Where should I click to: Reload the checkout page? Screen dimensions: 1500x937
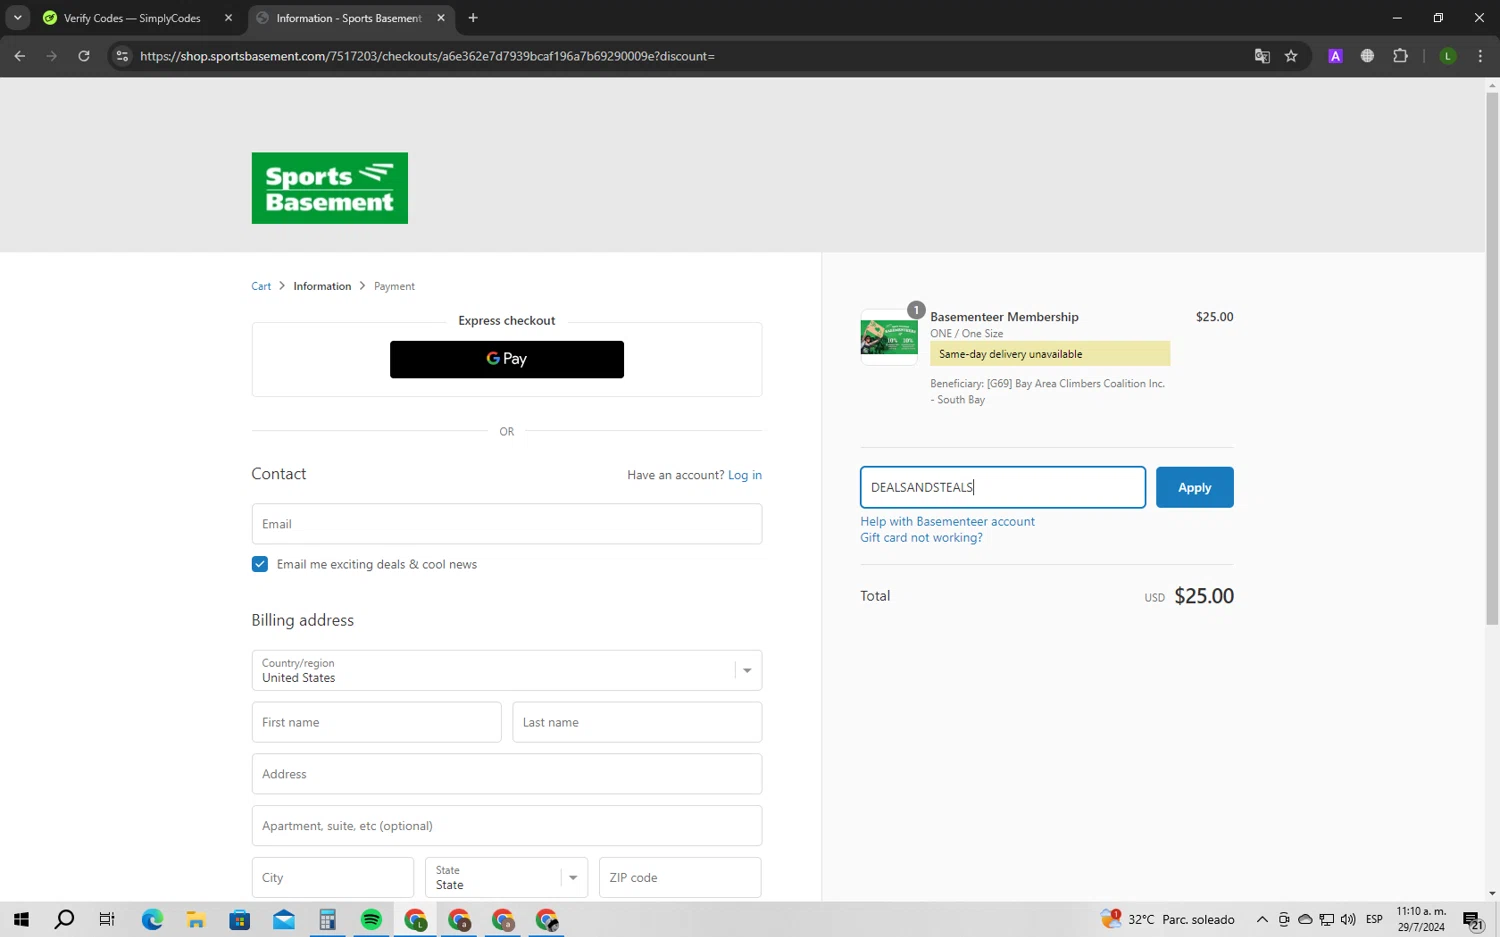coord(84,56)
